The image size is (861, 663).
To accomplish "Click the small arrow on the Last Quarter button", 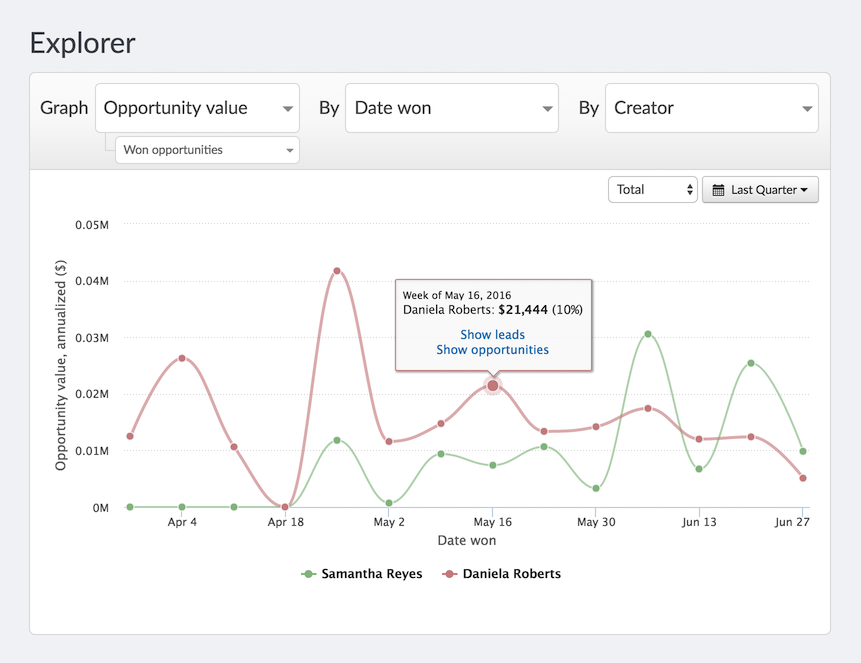I will pos(804,190).
